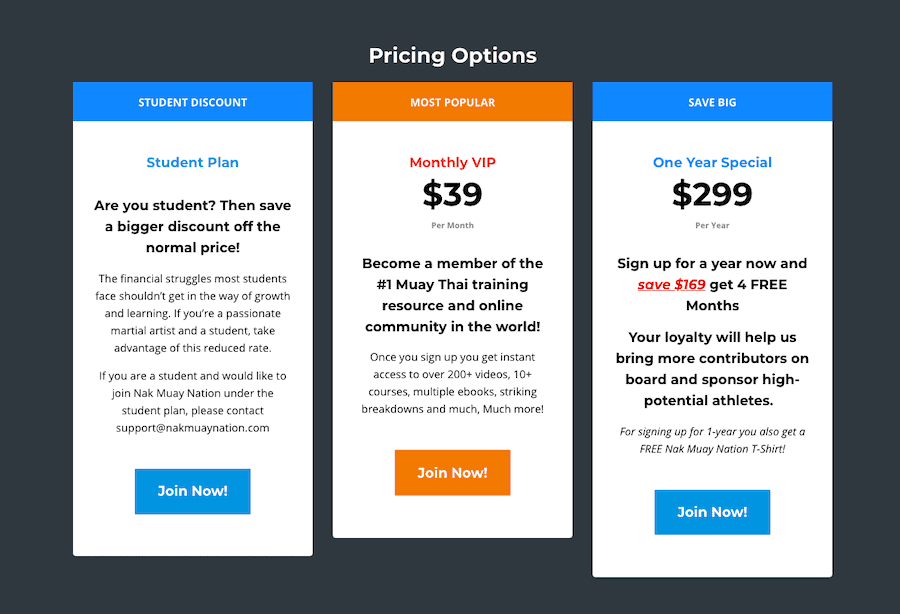Click the "Per Year" label

point(712,225)
